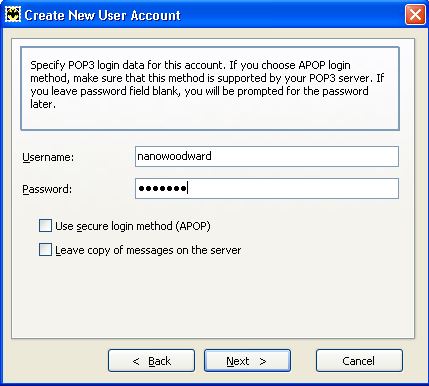Go to the Next step
The height and width of the screenshot is (386, 429).
(x=247, y=361)
